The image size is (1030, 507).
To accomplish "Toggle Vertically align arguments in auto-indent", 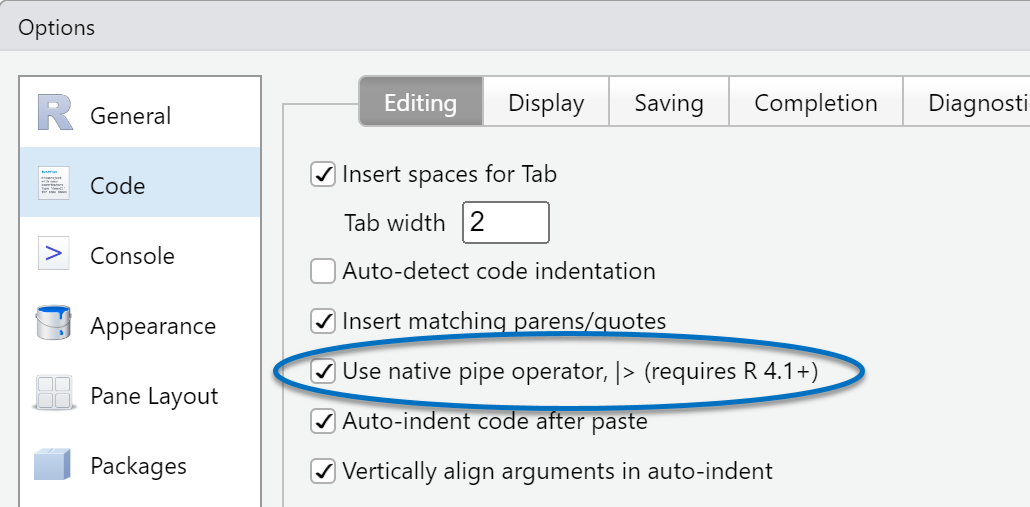I will coord(323,471).
